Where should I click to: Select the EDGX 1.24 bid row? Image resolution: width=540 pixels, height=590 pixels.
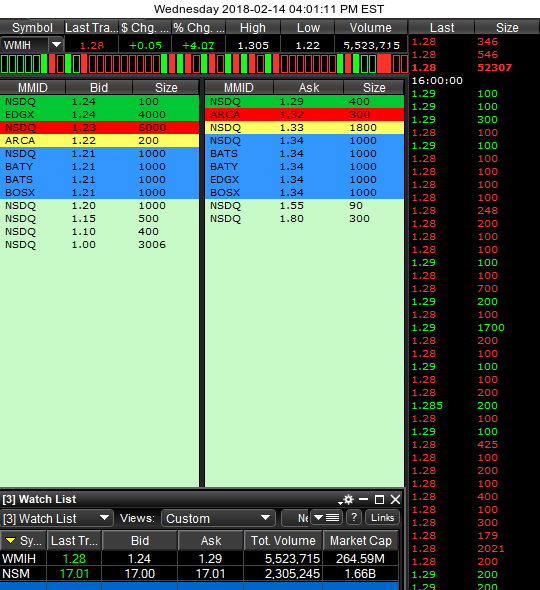click(99, 114)
